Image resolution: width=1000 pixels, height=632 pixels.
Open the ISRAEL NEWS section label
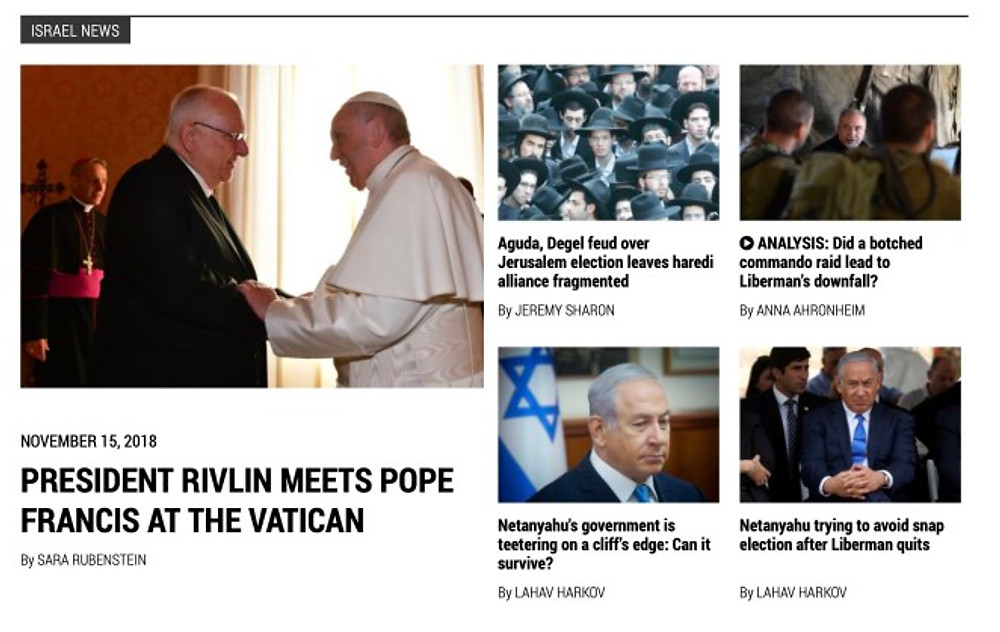pyautogui.click(x=75, y=31)
